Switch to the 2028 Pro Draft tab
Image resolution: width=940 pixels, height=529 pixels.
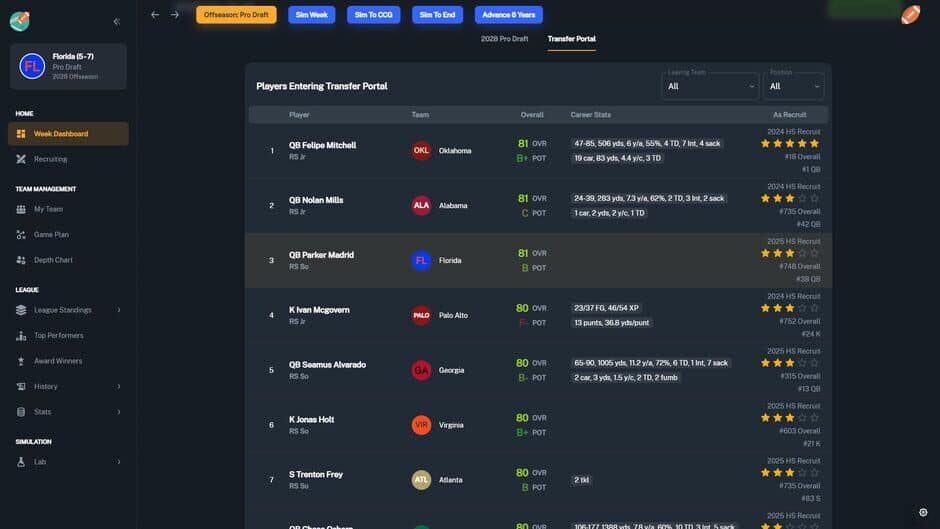pyautogui.click(x=505, y=39)
